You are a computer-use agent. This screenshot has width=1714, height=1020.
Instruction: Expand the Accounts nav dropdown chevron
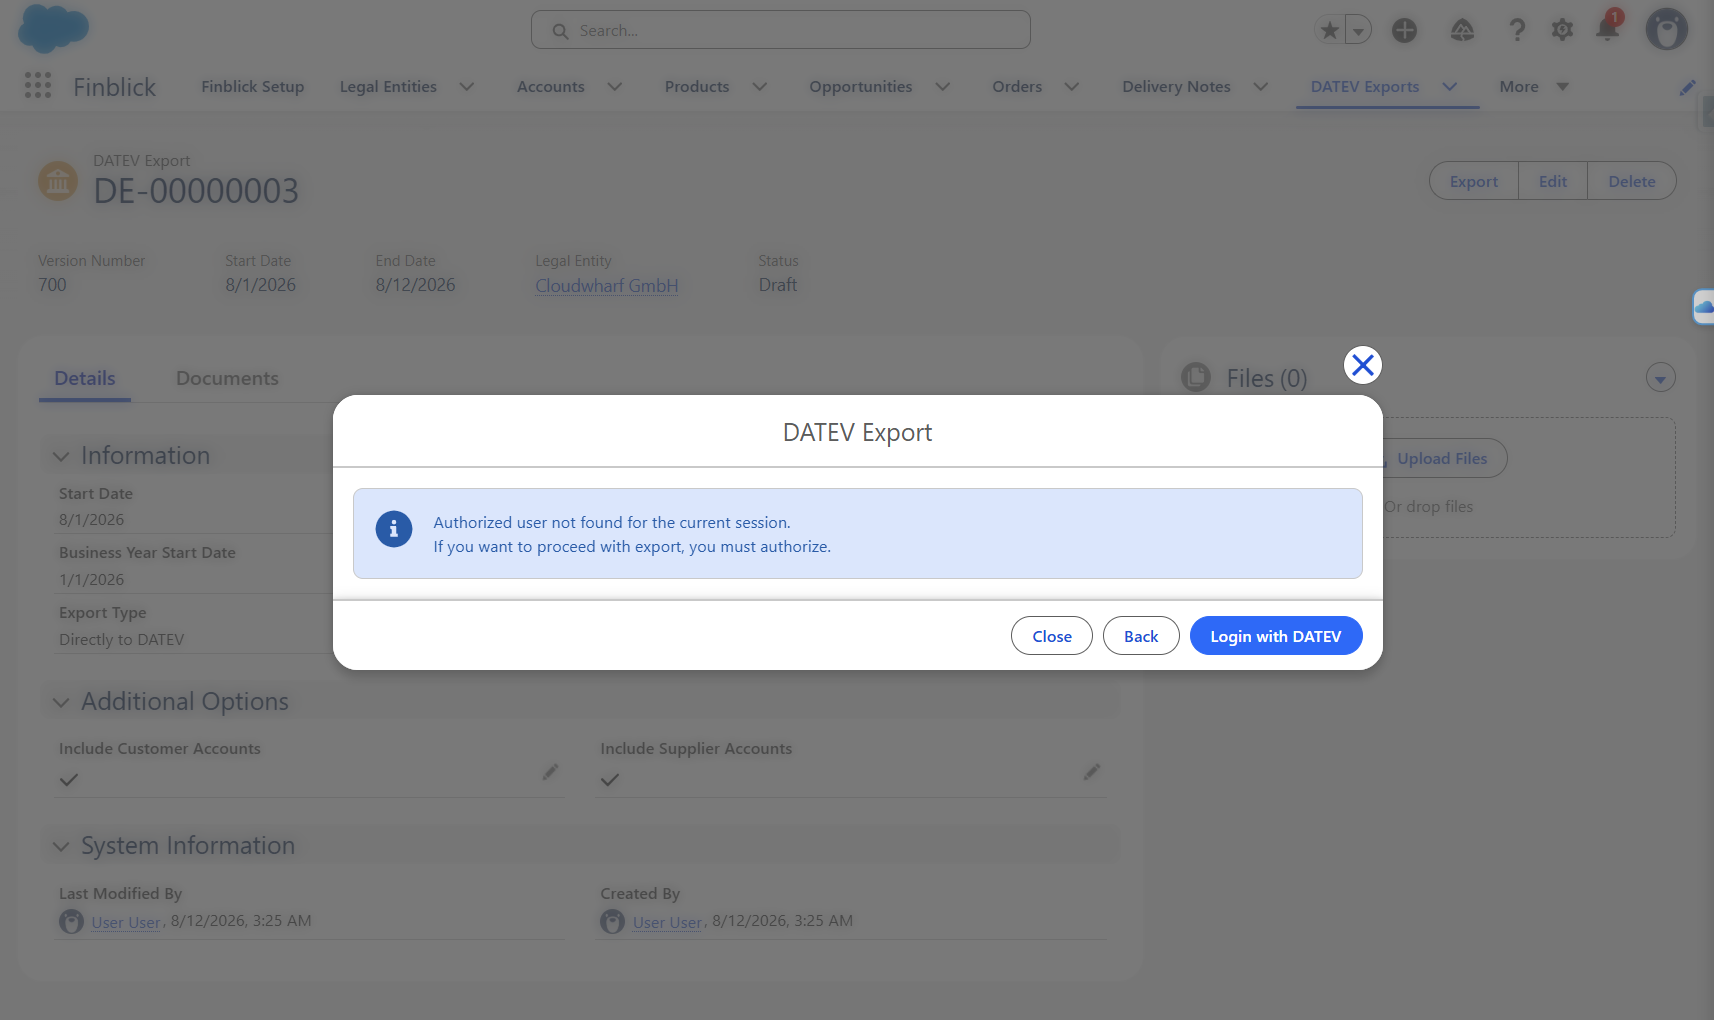click(615, 87)
